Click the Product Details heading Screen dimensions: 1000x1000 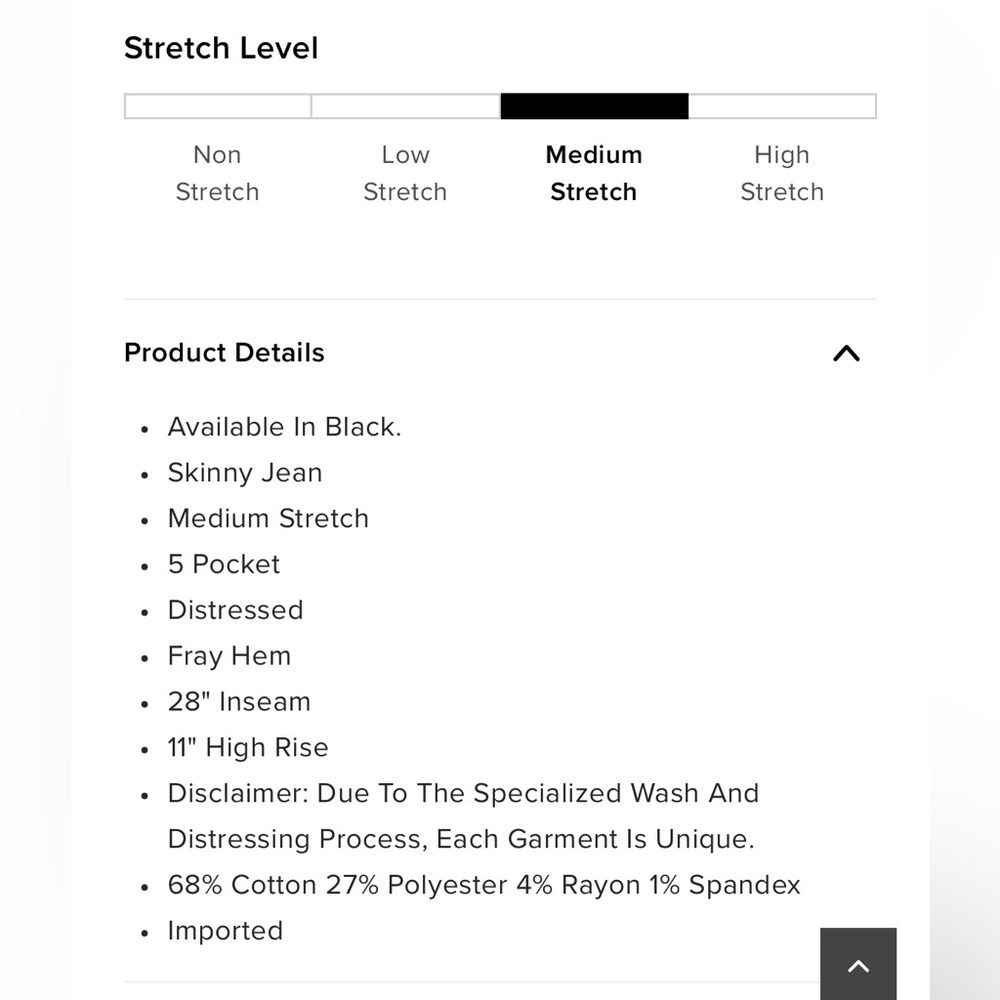[224, 353]
